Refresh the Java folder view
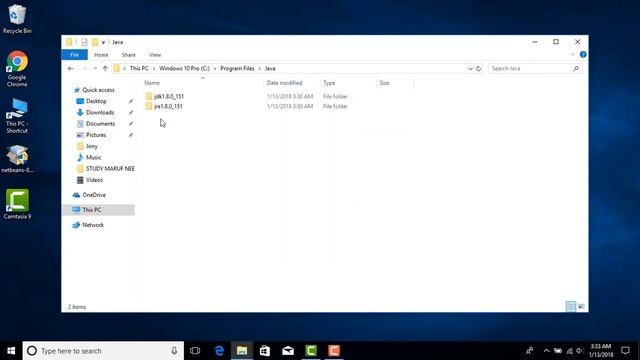Screen dimensions: 640x360 [x=478, y=69]
